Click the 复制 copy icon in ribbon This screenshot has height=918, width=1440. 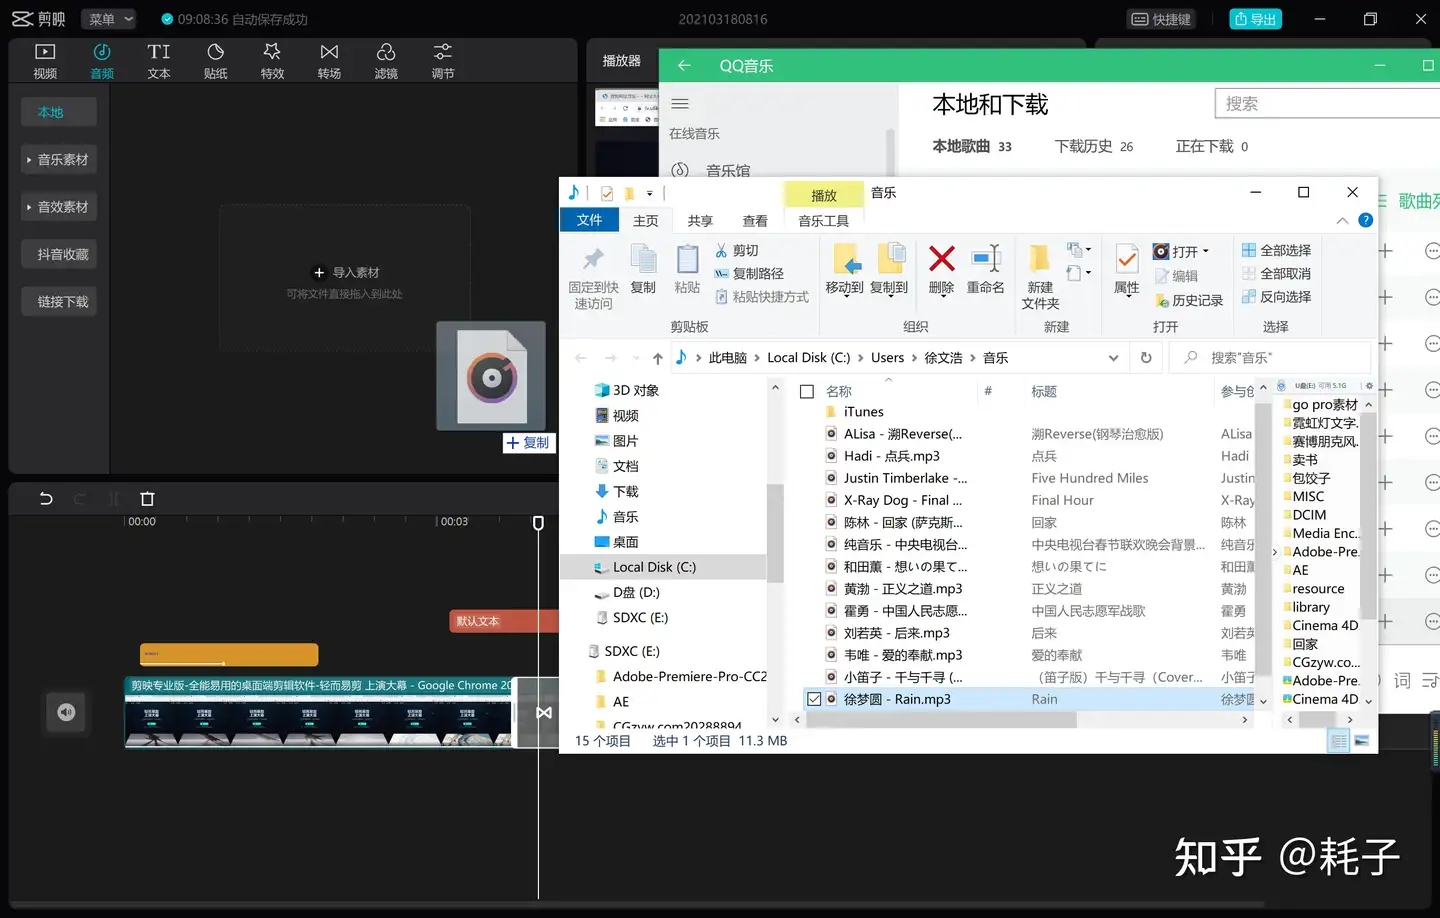point(643,270)
